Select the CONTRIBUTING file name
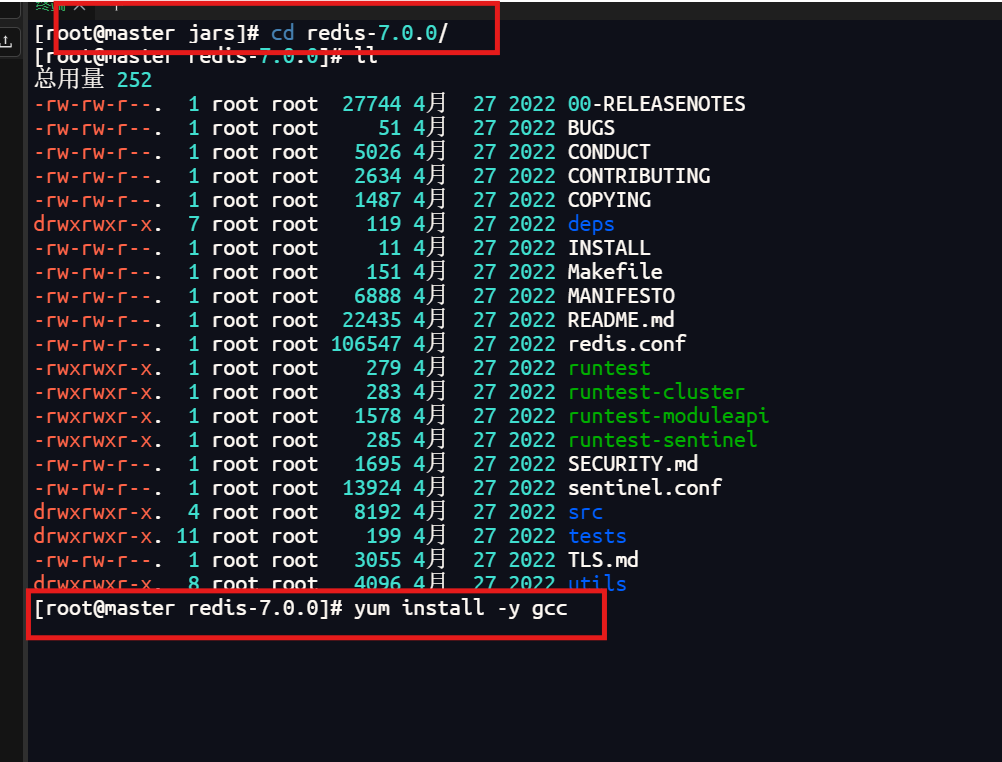1002x762 pixels. (x=639, y=176)
